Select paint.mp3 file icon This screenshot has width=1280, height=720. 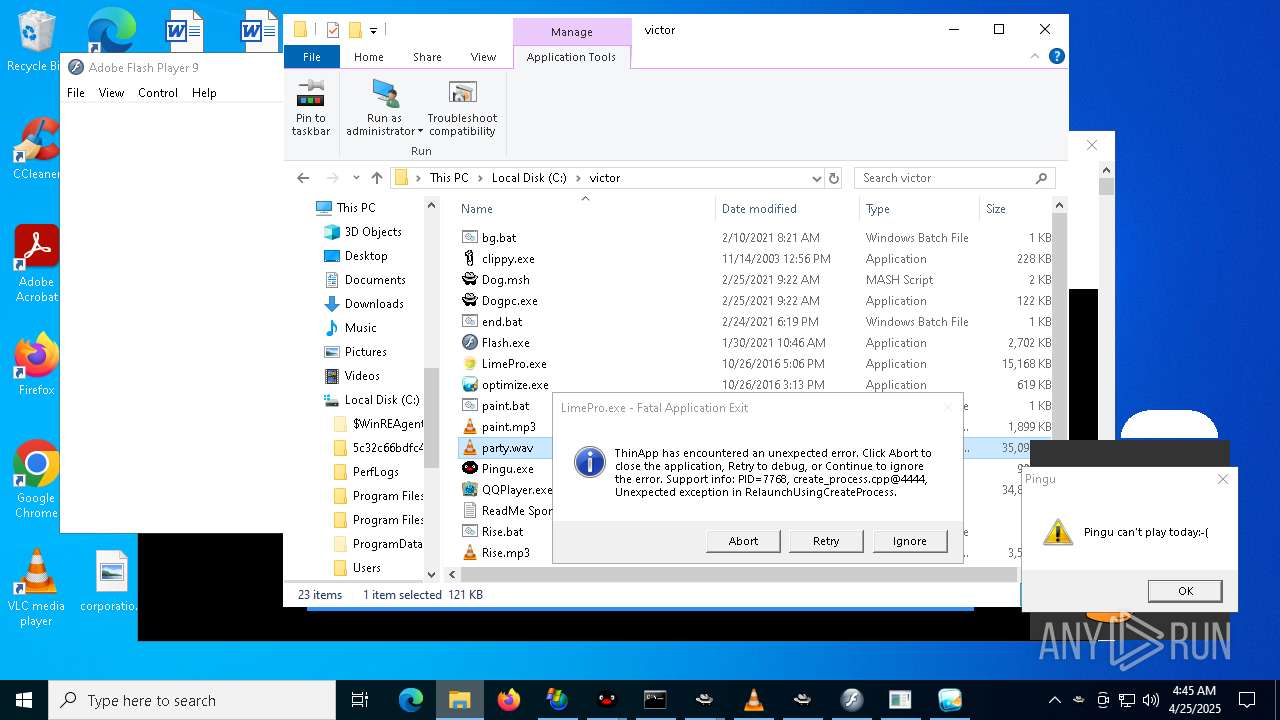point(470,427)
